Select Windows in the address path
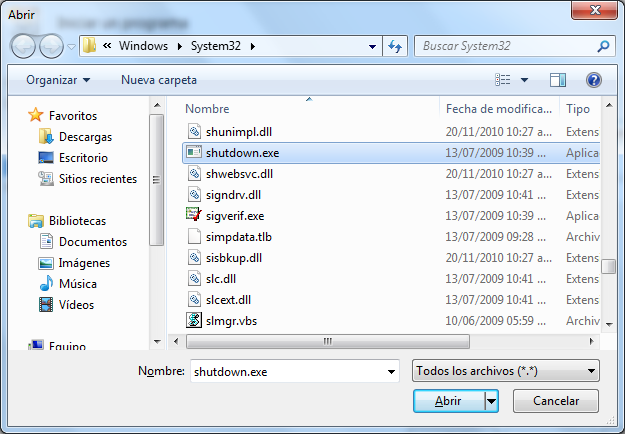Screen dimensions: 625x434 tap(143, 46)
